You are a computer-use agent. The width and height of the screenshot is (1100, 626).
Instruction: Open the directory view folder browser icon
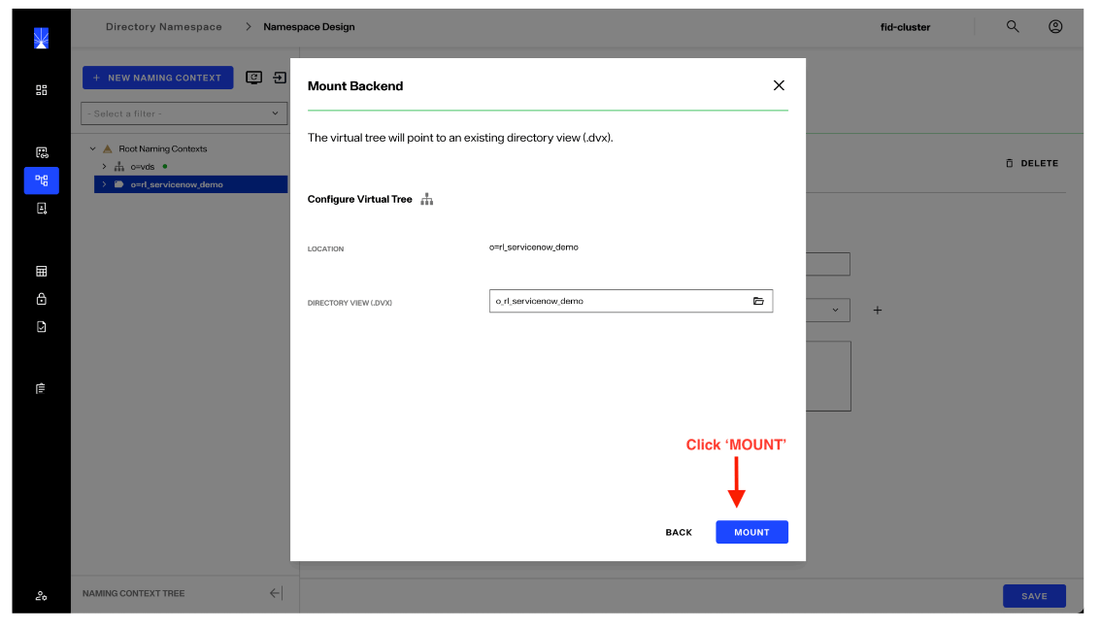coord(758,301)
